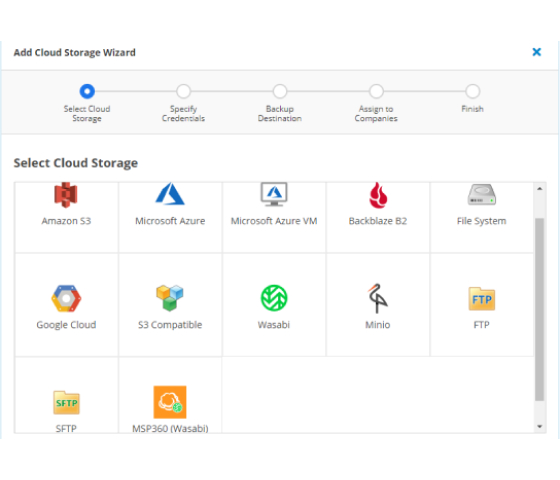Choose the Microsoft Azure icon
The width and height of the screenshot is (560, 480).
(170, 194)
